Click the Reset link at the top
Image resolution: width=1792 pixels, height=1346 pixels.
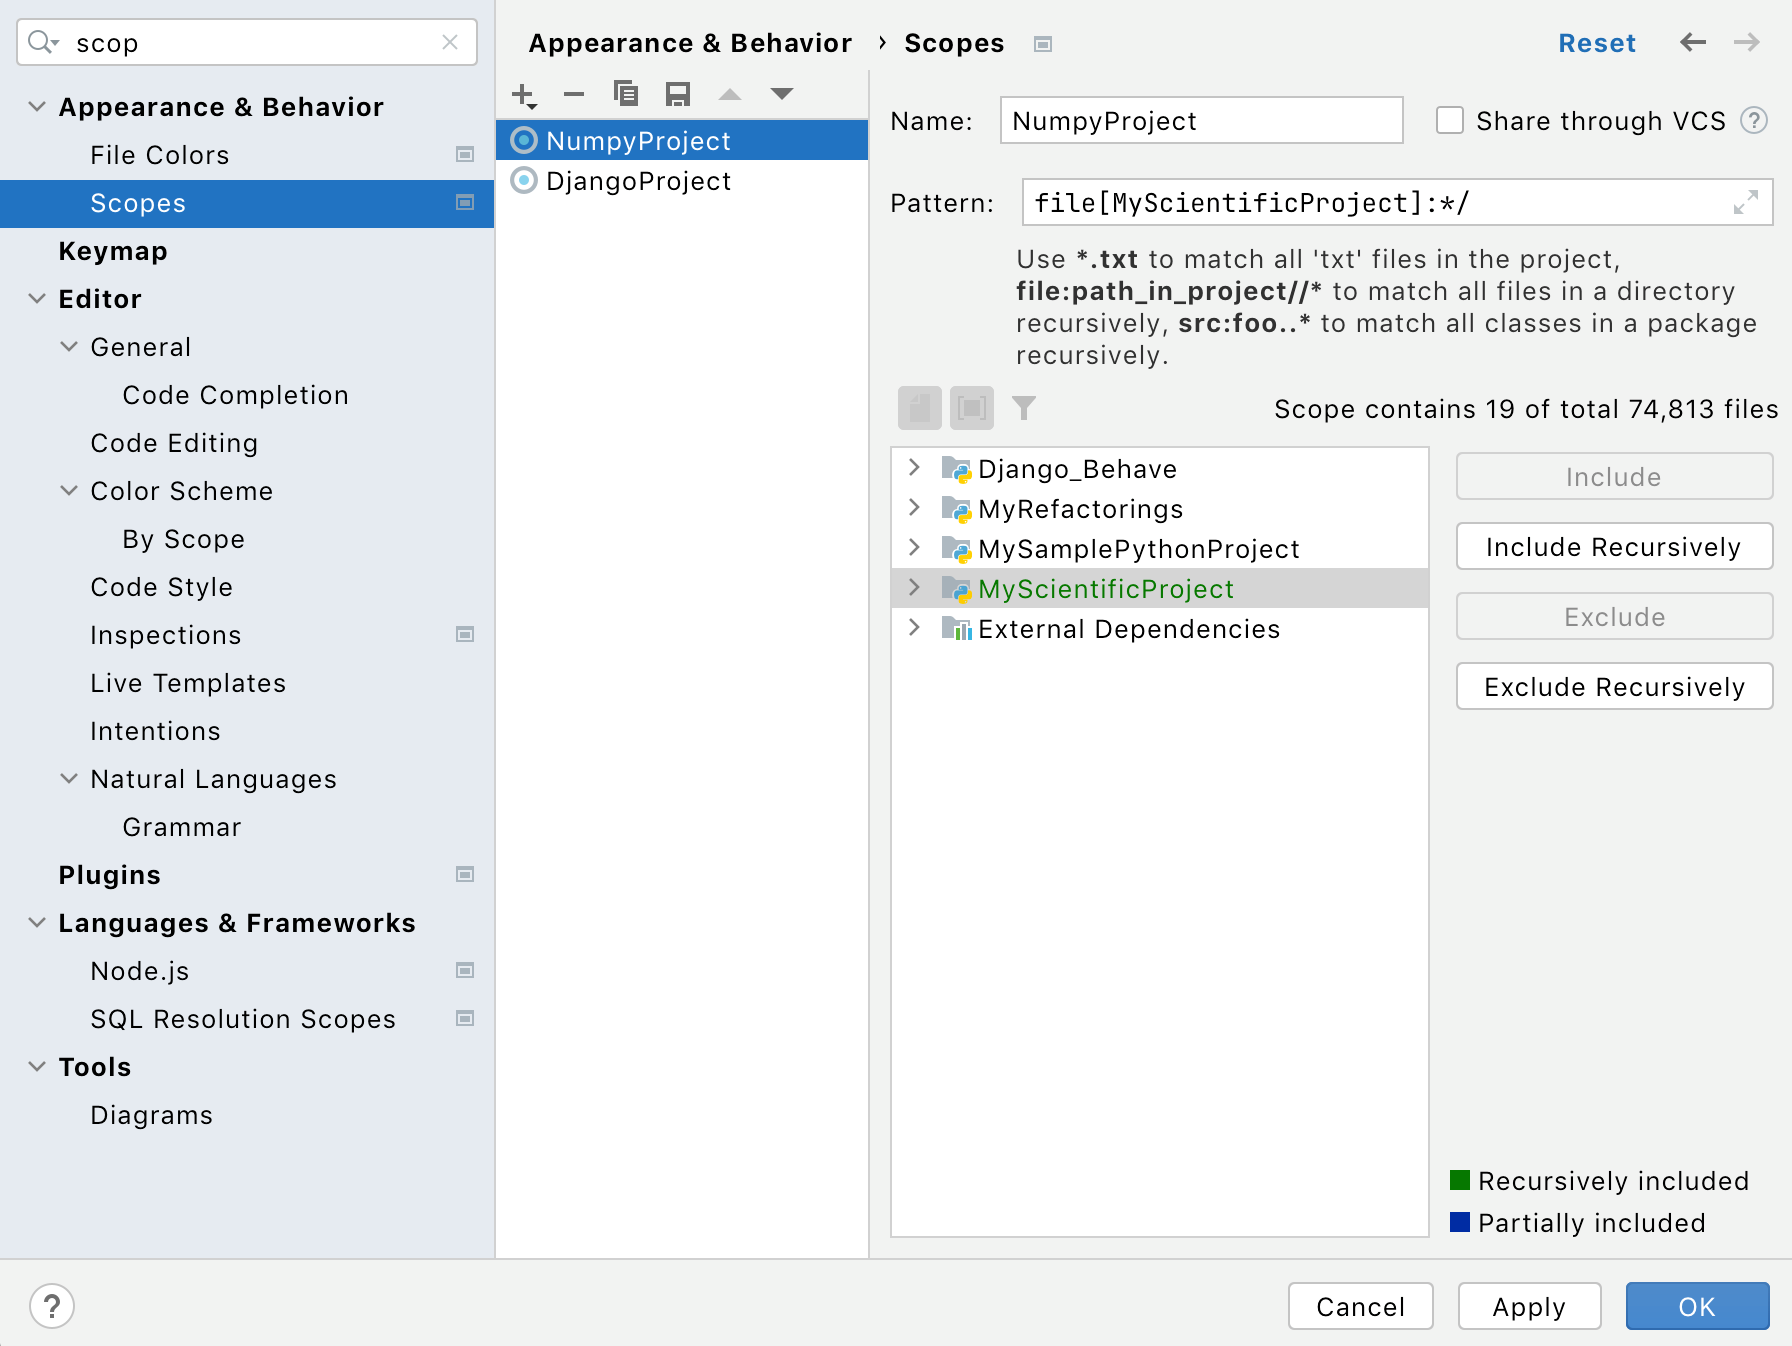click(x=1597, y=42)
